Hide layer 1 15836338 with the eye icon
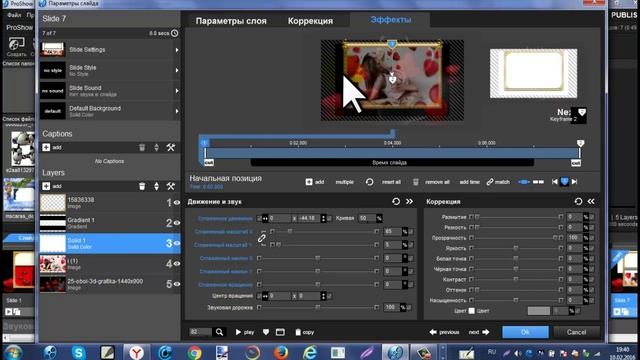The height and width of the screenshot is (360, 640). (x=177, y=202)
